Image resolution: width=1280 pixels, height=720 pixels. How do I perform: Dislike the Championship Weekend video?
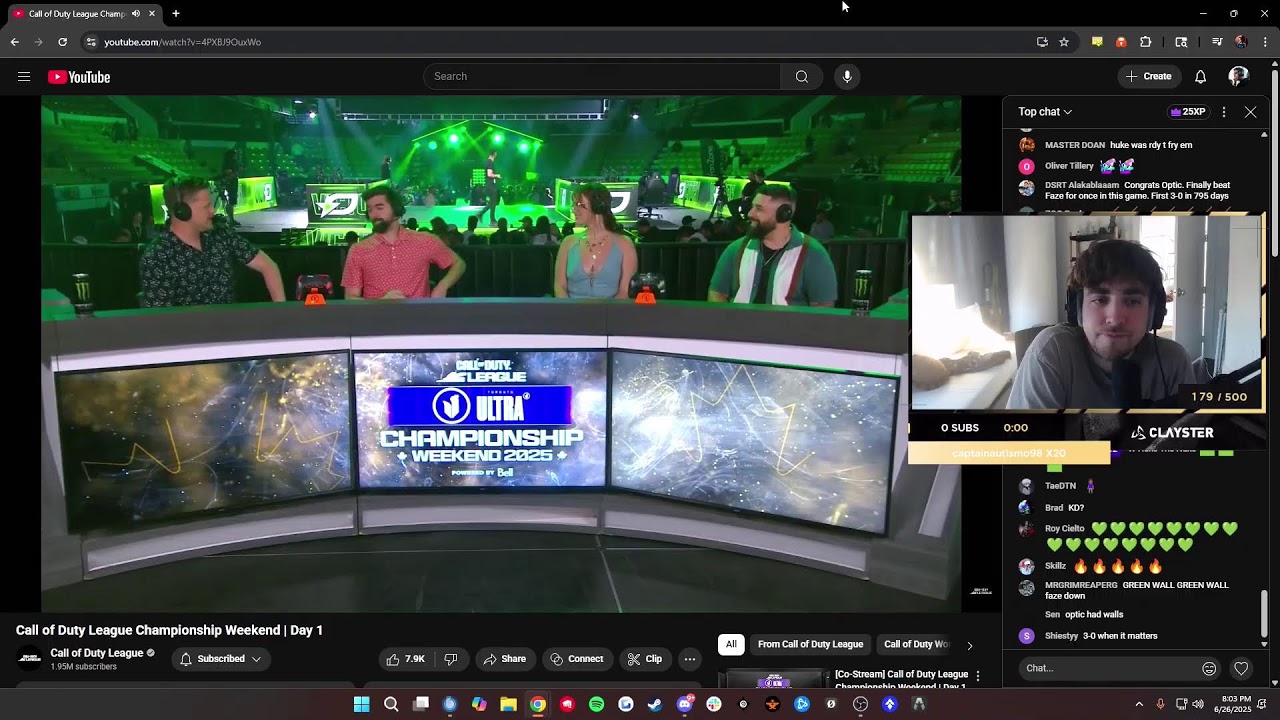click(x=451, y=659)
